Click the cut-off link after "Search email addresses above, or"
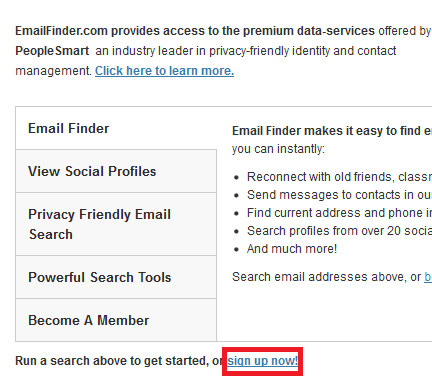Image resolution: width=432 pixels, height=382 pixels. click(x=428, y=277)
